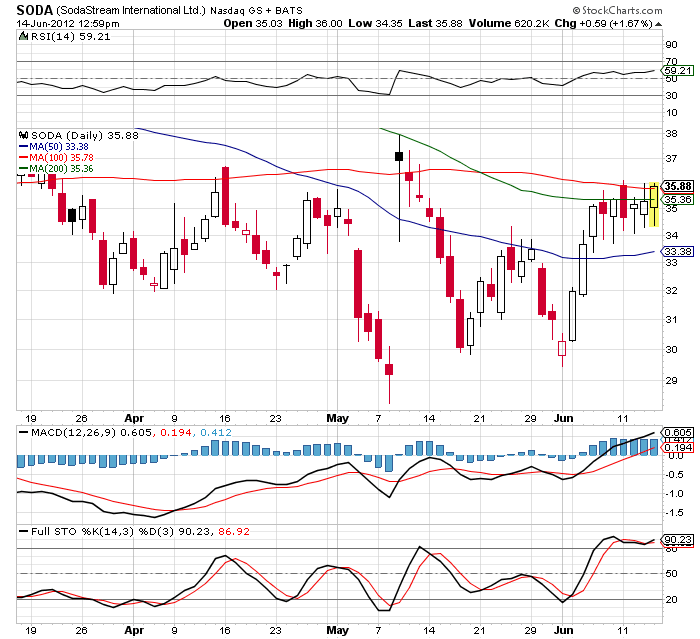Click the RSI(14) 59.21 indicator label
Image resolution: width=700 pixels, height=639 pixels.
tap(70, 37)
